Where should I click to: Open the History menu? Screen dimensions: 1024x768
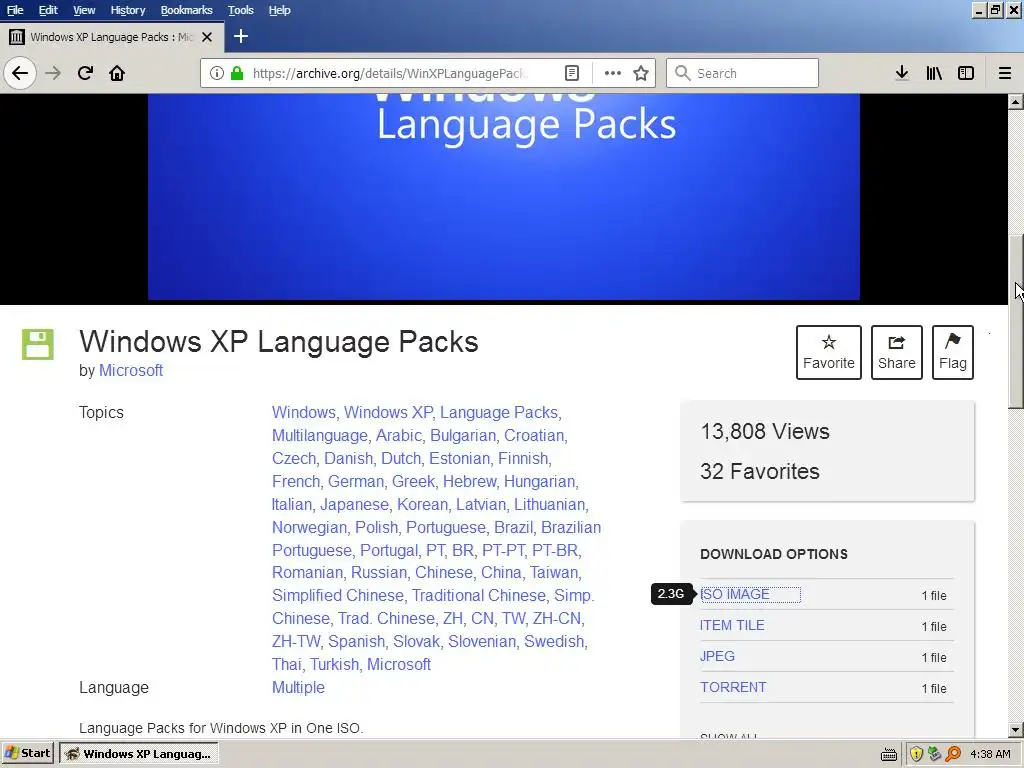(x=128, y=10)
